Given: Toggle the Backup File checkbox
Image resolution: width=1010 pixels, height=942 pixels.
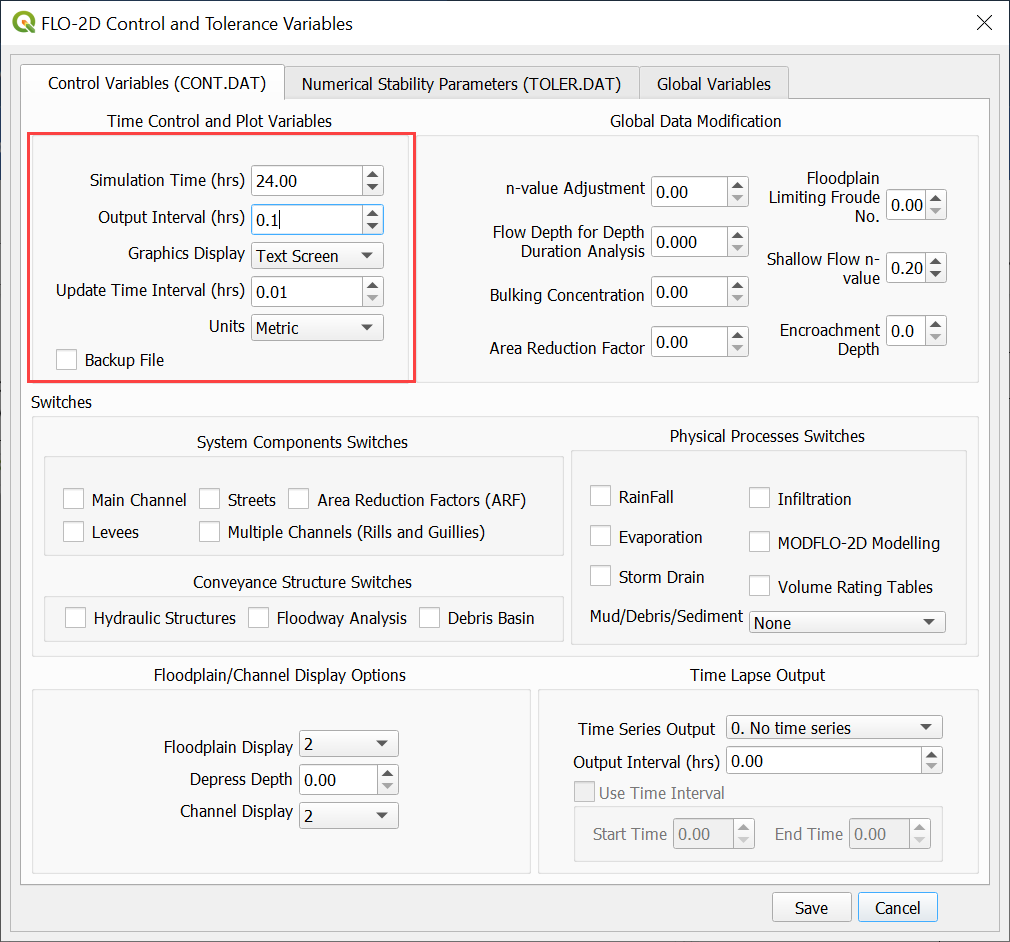Looking at the screenshot, I should 67,360.
